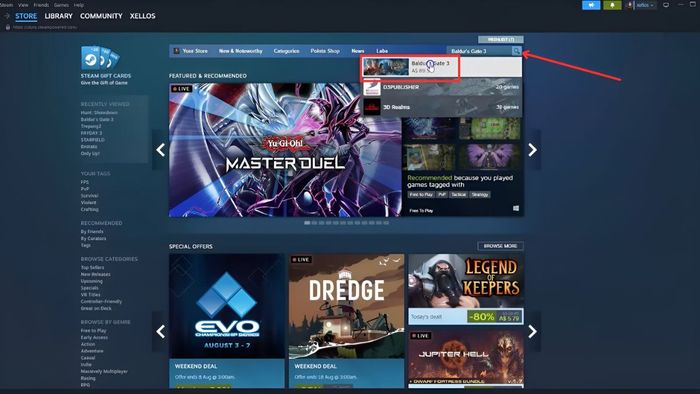Open recommendations By Curators
The width and height of the screenshot is (700, 394).
pos(93,238)
